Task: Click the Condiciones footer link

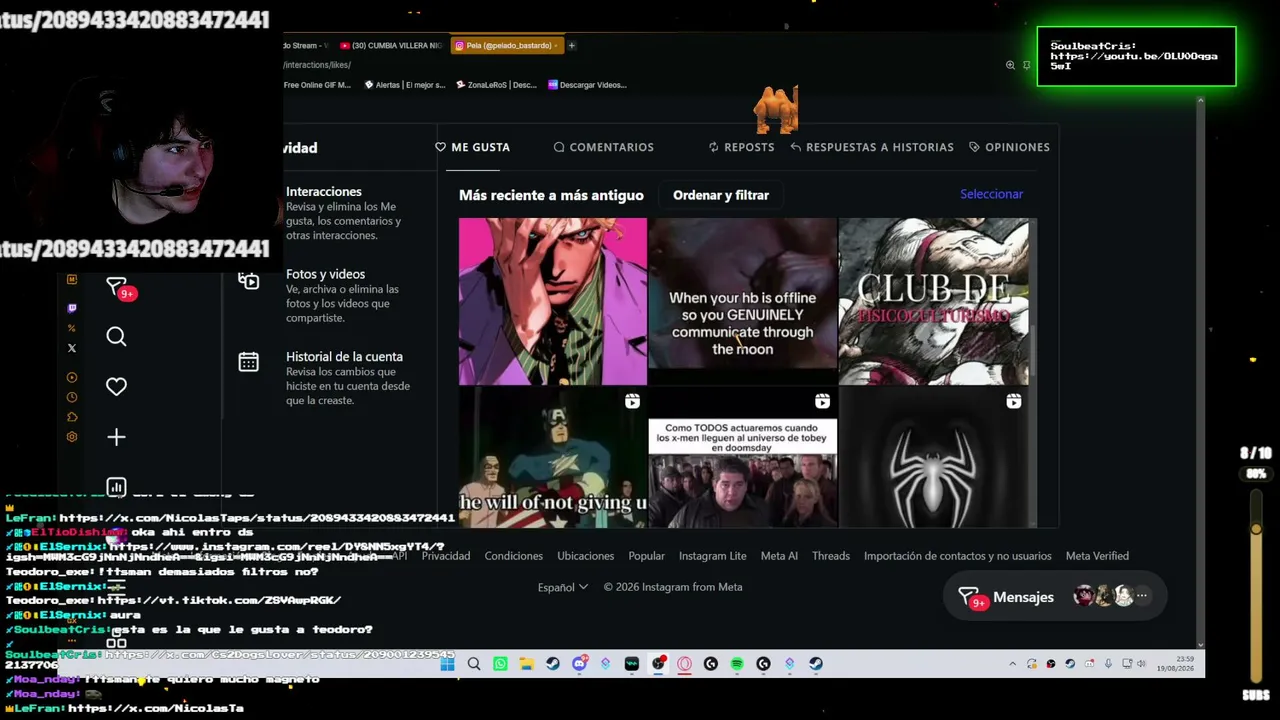Action: (x=514, y=556)
